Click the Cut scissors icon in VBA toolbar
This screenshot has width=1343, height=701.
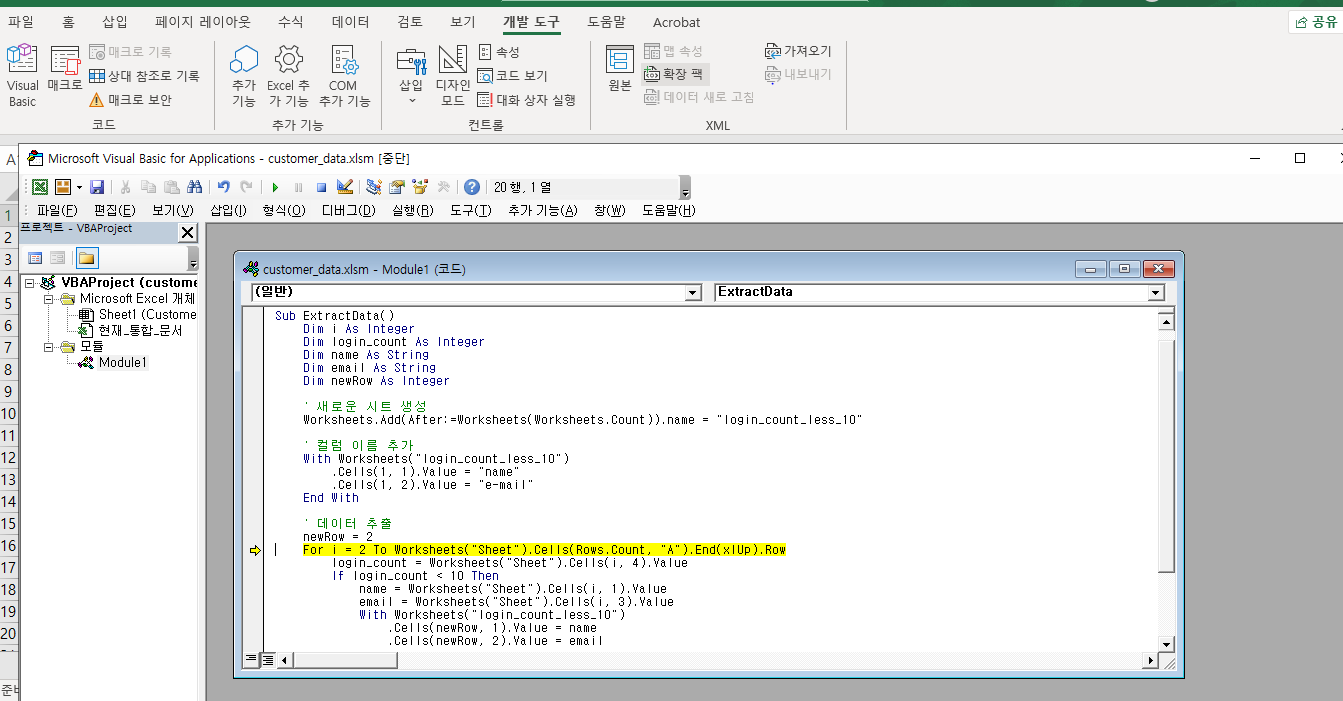(x=126, y=187)
